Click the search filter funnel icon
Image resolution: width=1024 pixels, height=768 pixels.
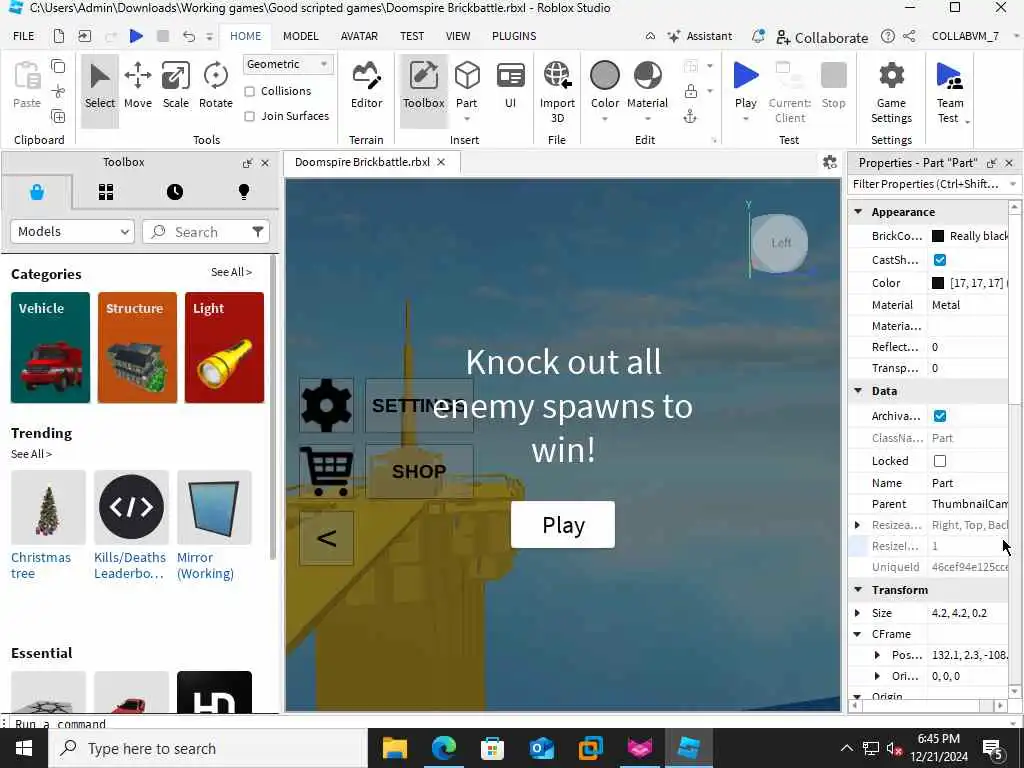(258, 231)
